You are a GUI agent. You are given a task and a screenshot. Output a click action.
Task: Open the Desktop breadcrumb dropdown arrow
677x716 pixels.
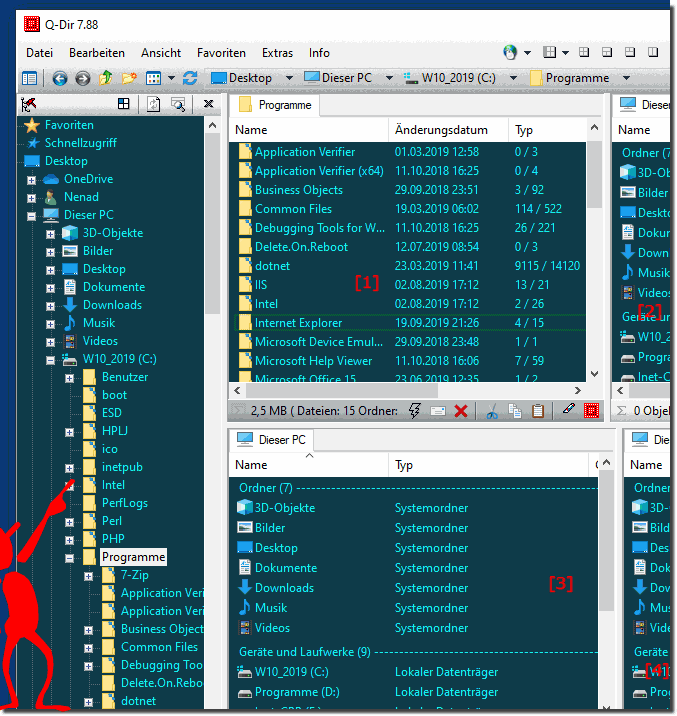coord(289,79)
